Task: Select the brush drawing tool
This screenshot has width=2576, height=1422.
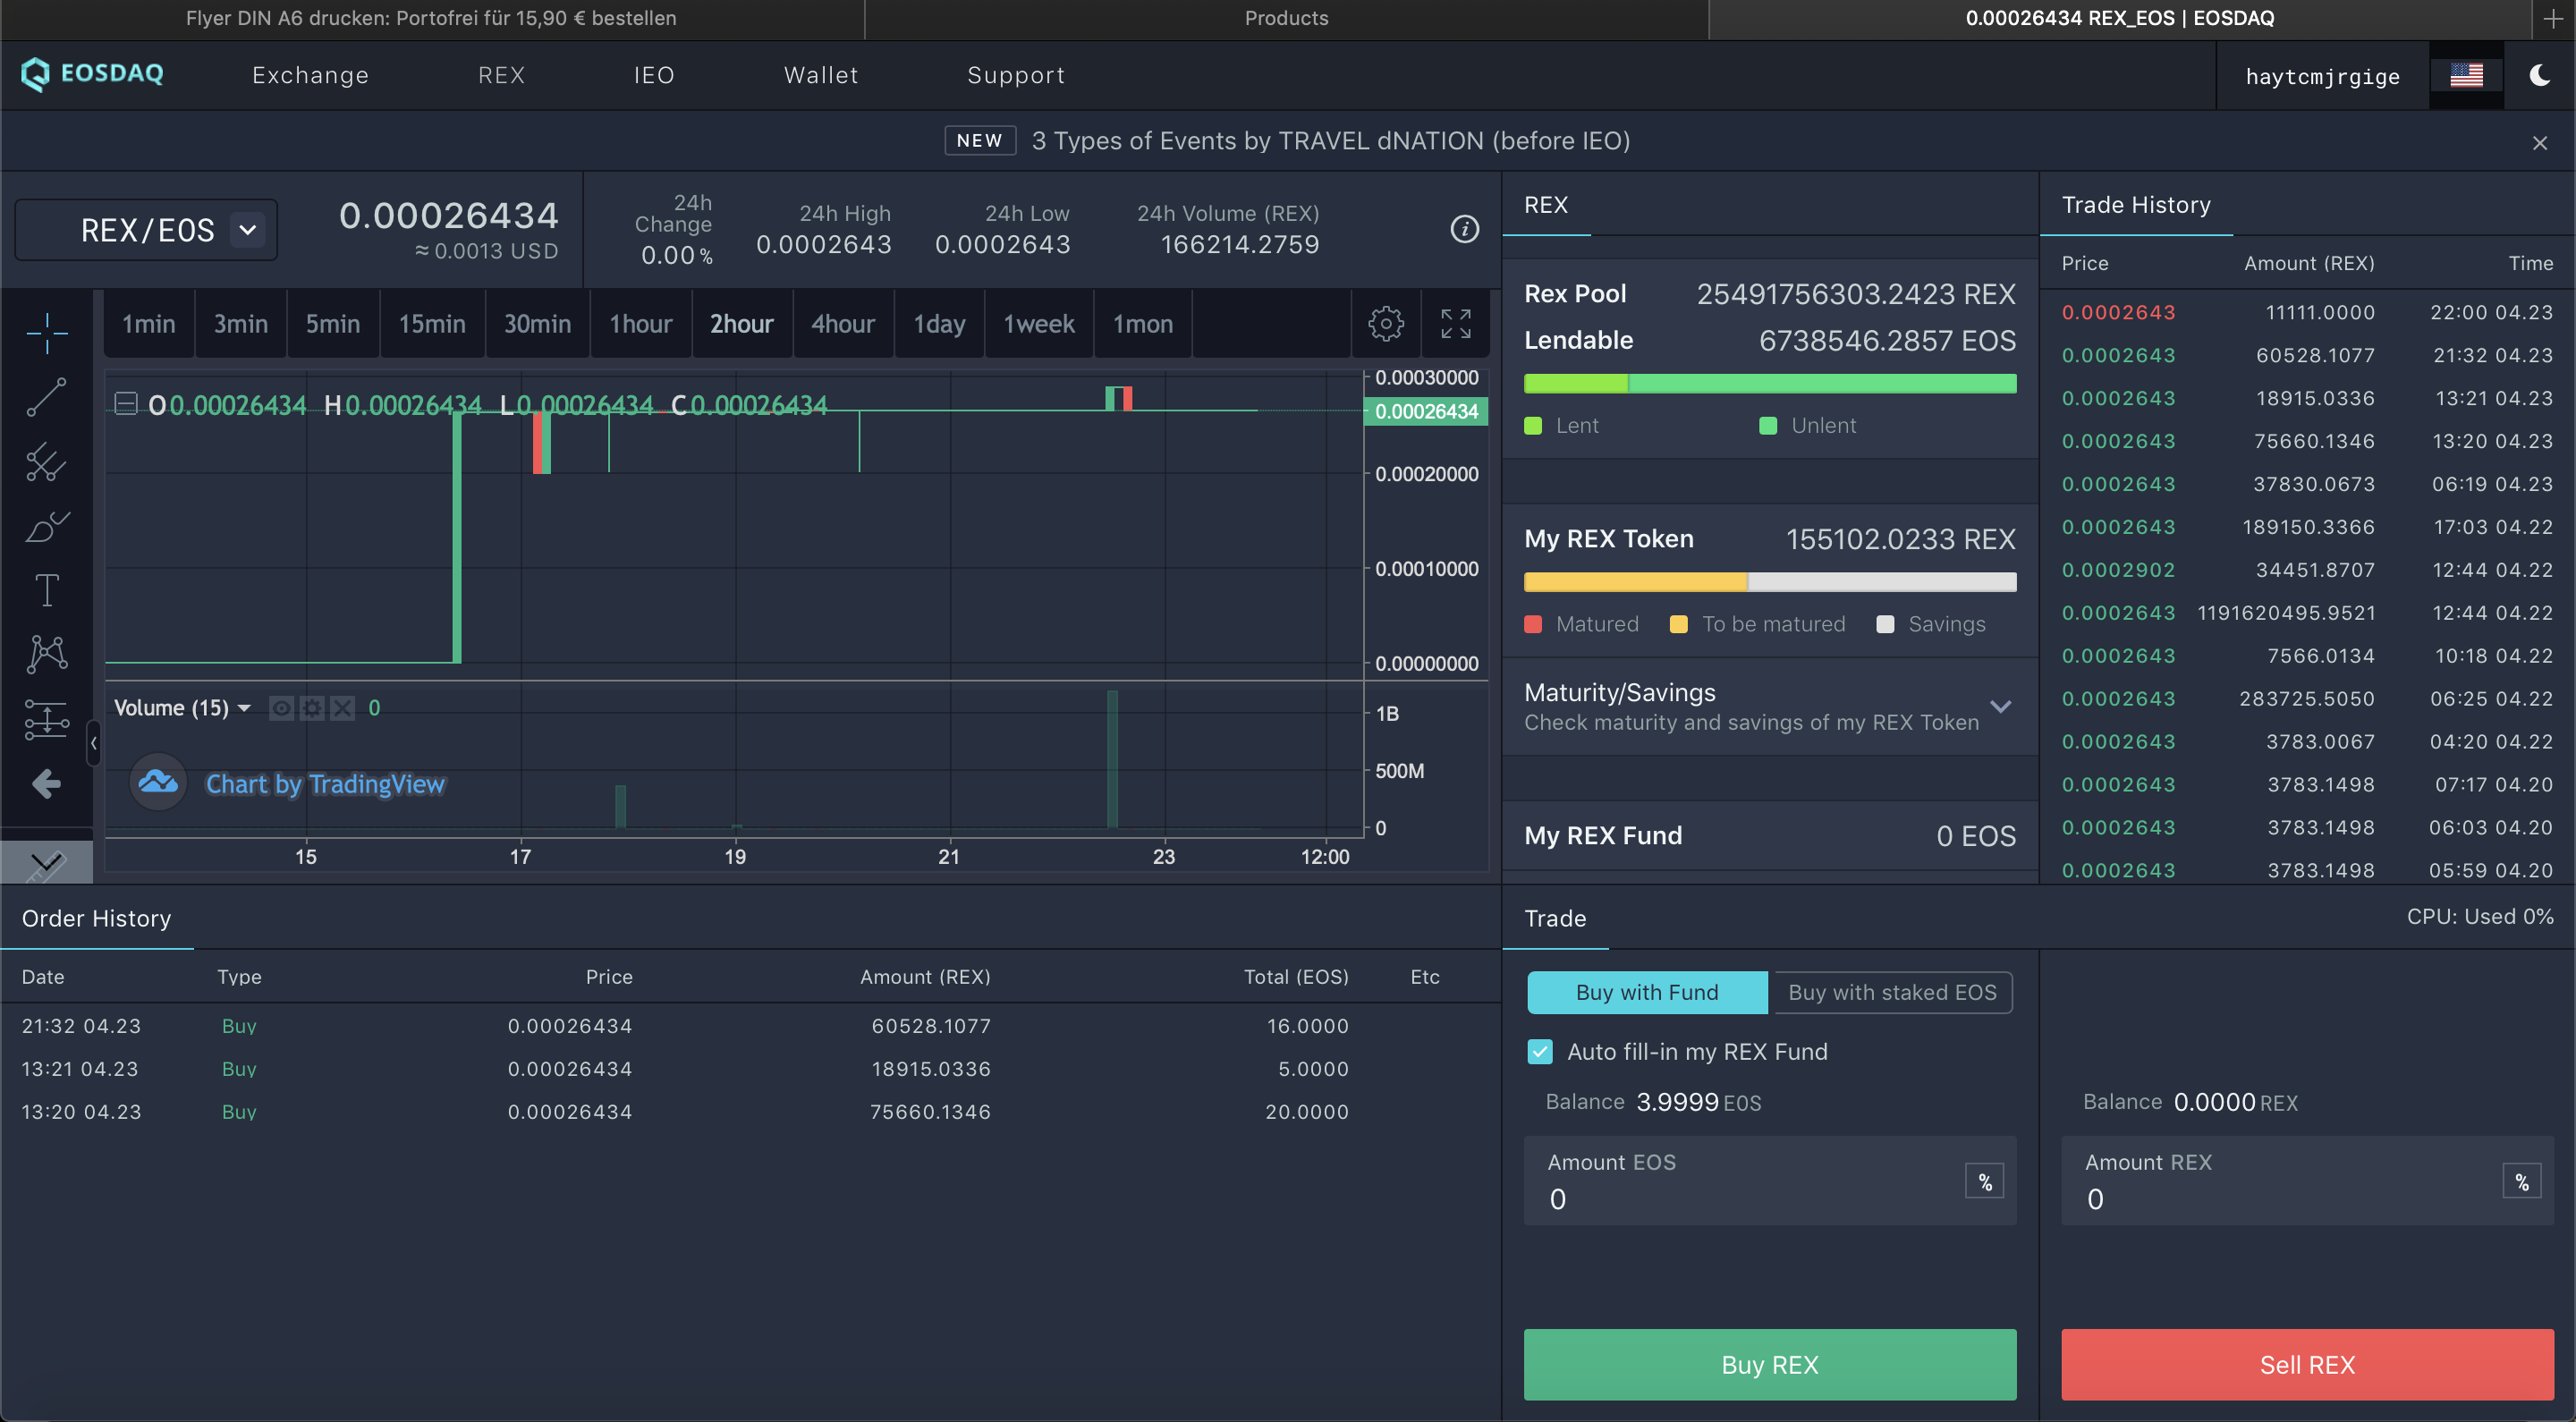Action: tap(47, 526)
